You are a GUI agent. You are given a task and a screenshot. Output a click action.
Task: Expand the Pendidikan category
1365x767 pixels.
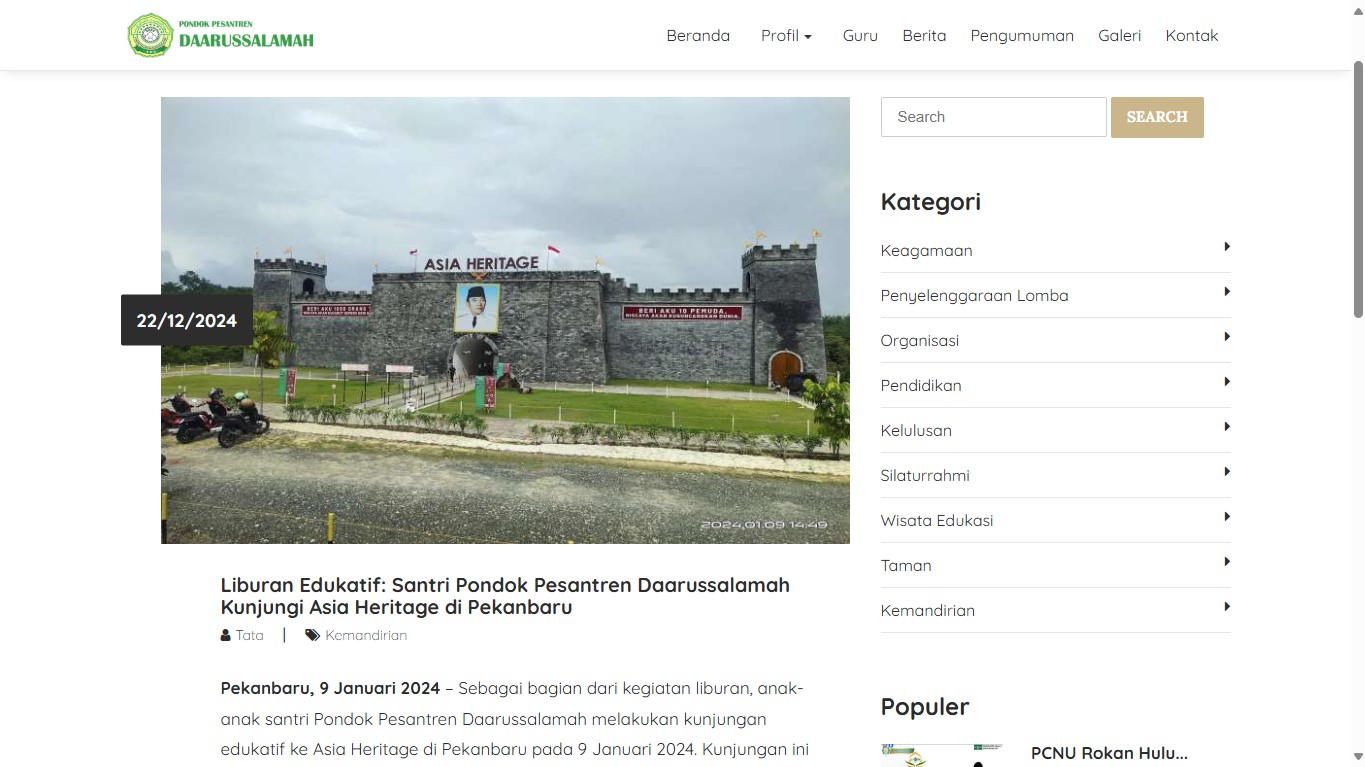click(1227, 381)
